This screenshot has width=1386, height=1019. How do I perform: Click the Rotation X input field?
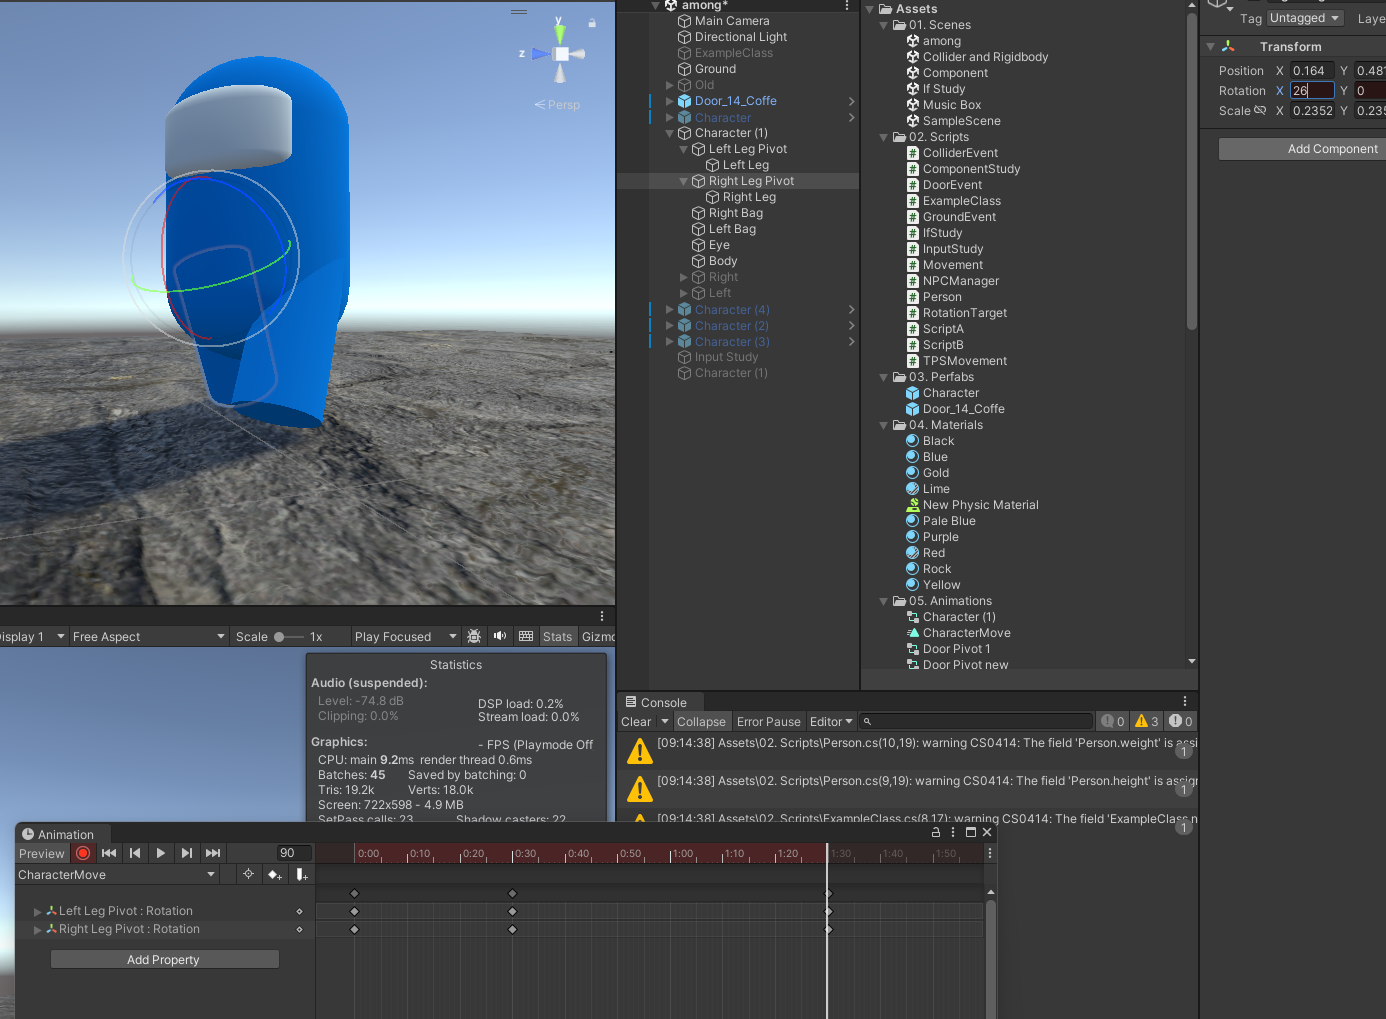coord(1311,90)
